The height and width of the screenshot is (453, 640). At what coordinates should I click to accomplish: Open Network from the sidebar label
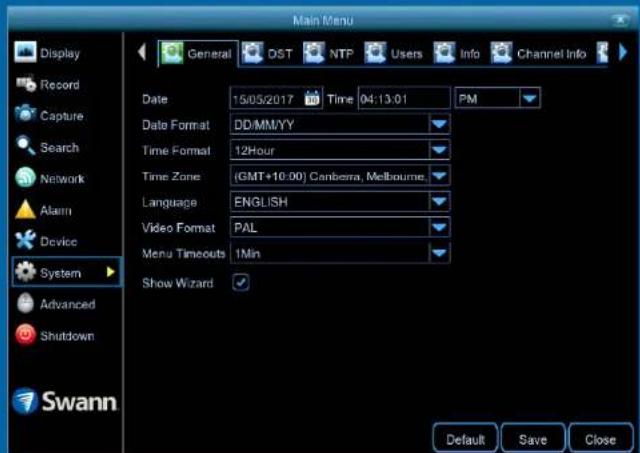(x=62, y=178)
